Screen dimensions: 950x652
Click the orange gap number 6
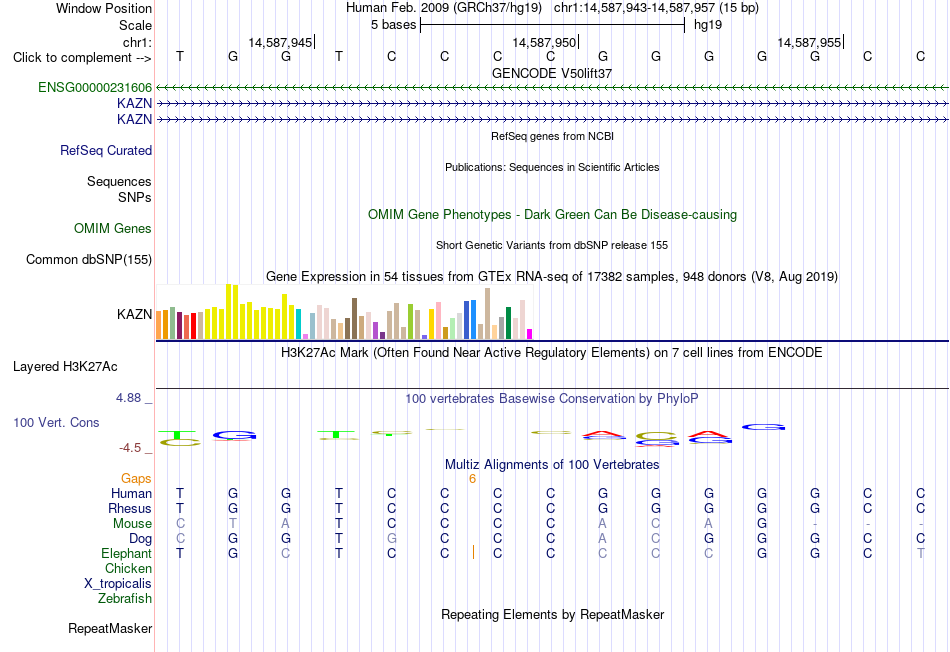coord(473,479)
